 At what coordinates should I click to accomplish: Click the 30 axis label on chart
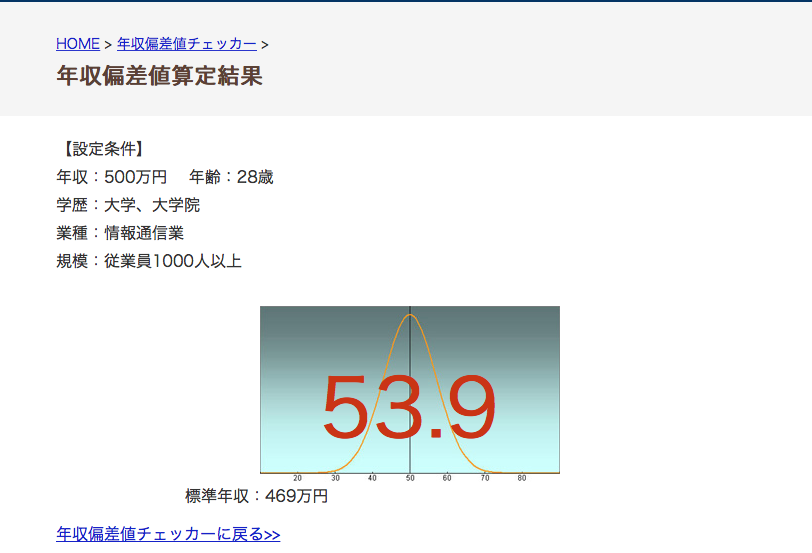click(336, 478)
